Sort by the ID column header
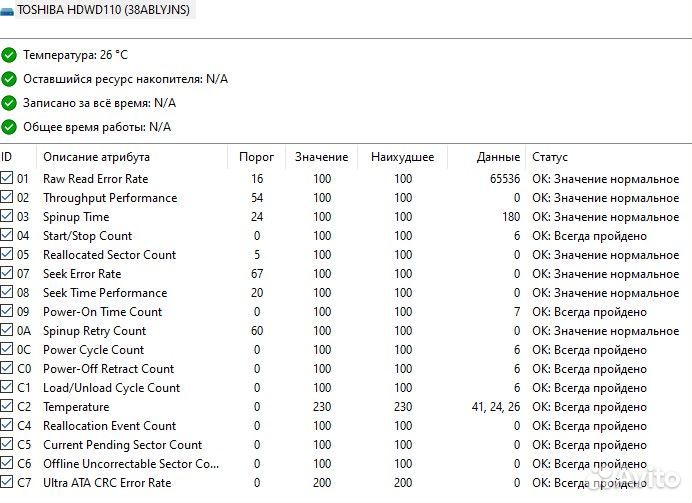The width and height of the screenshot is (692, 503). [7, 157]
